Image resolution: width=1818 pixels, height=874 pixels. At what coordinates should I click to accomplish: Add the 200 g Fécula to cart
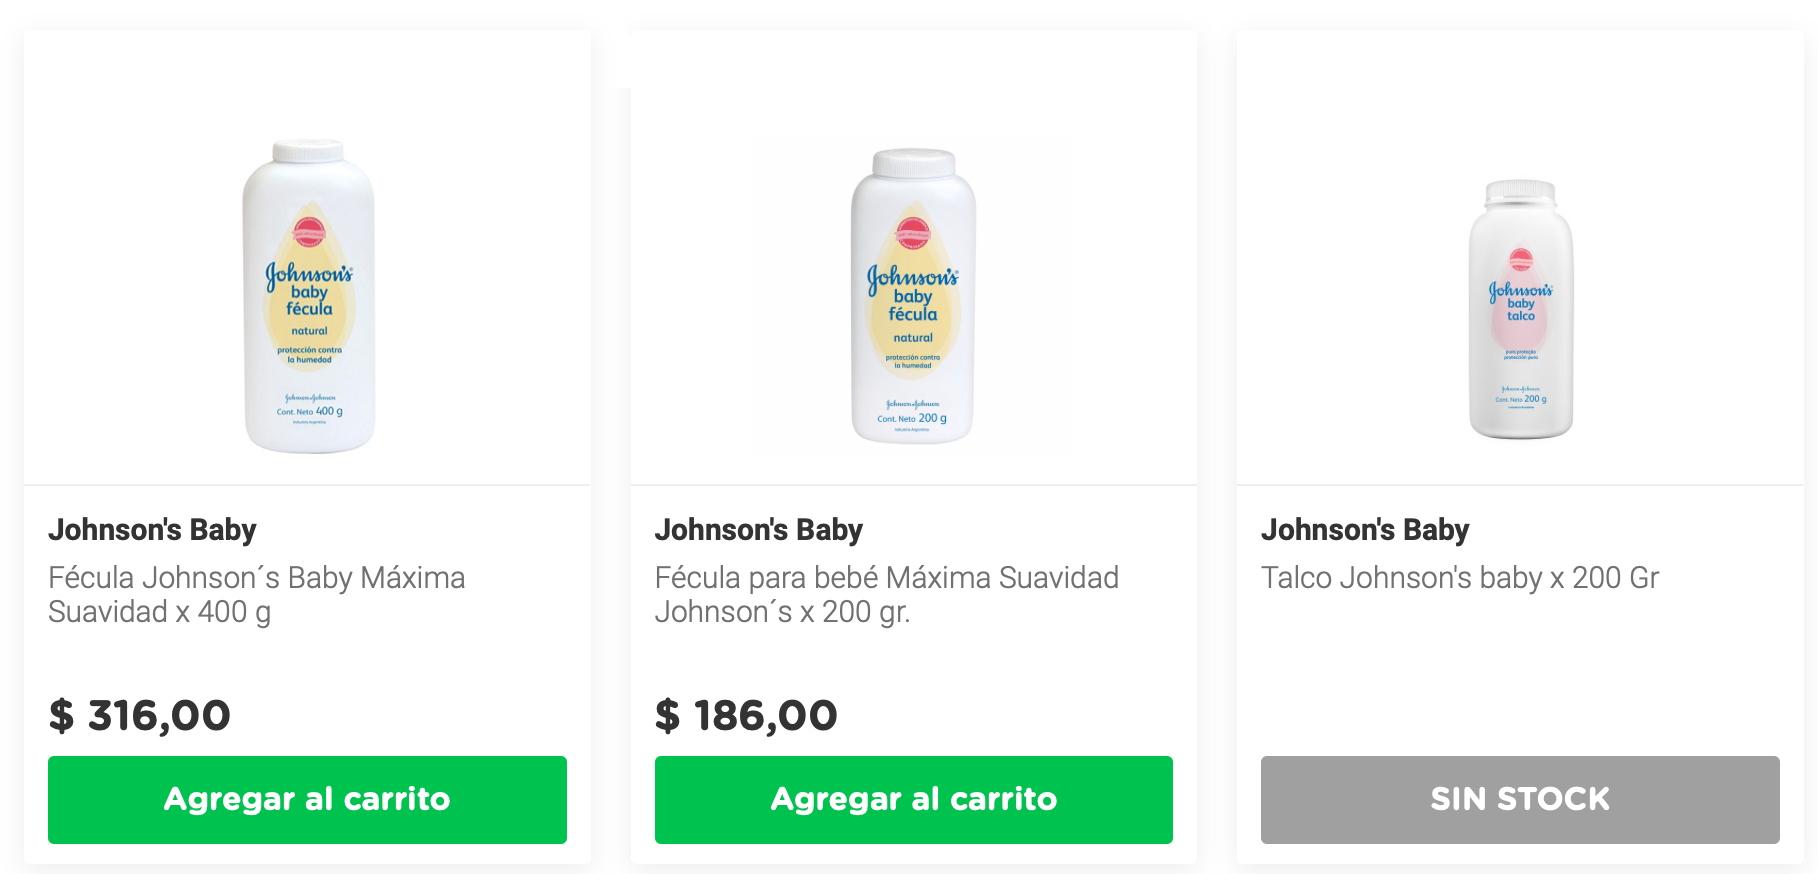[x=913, y=799]
